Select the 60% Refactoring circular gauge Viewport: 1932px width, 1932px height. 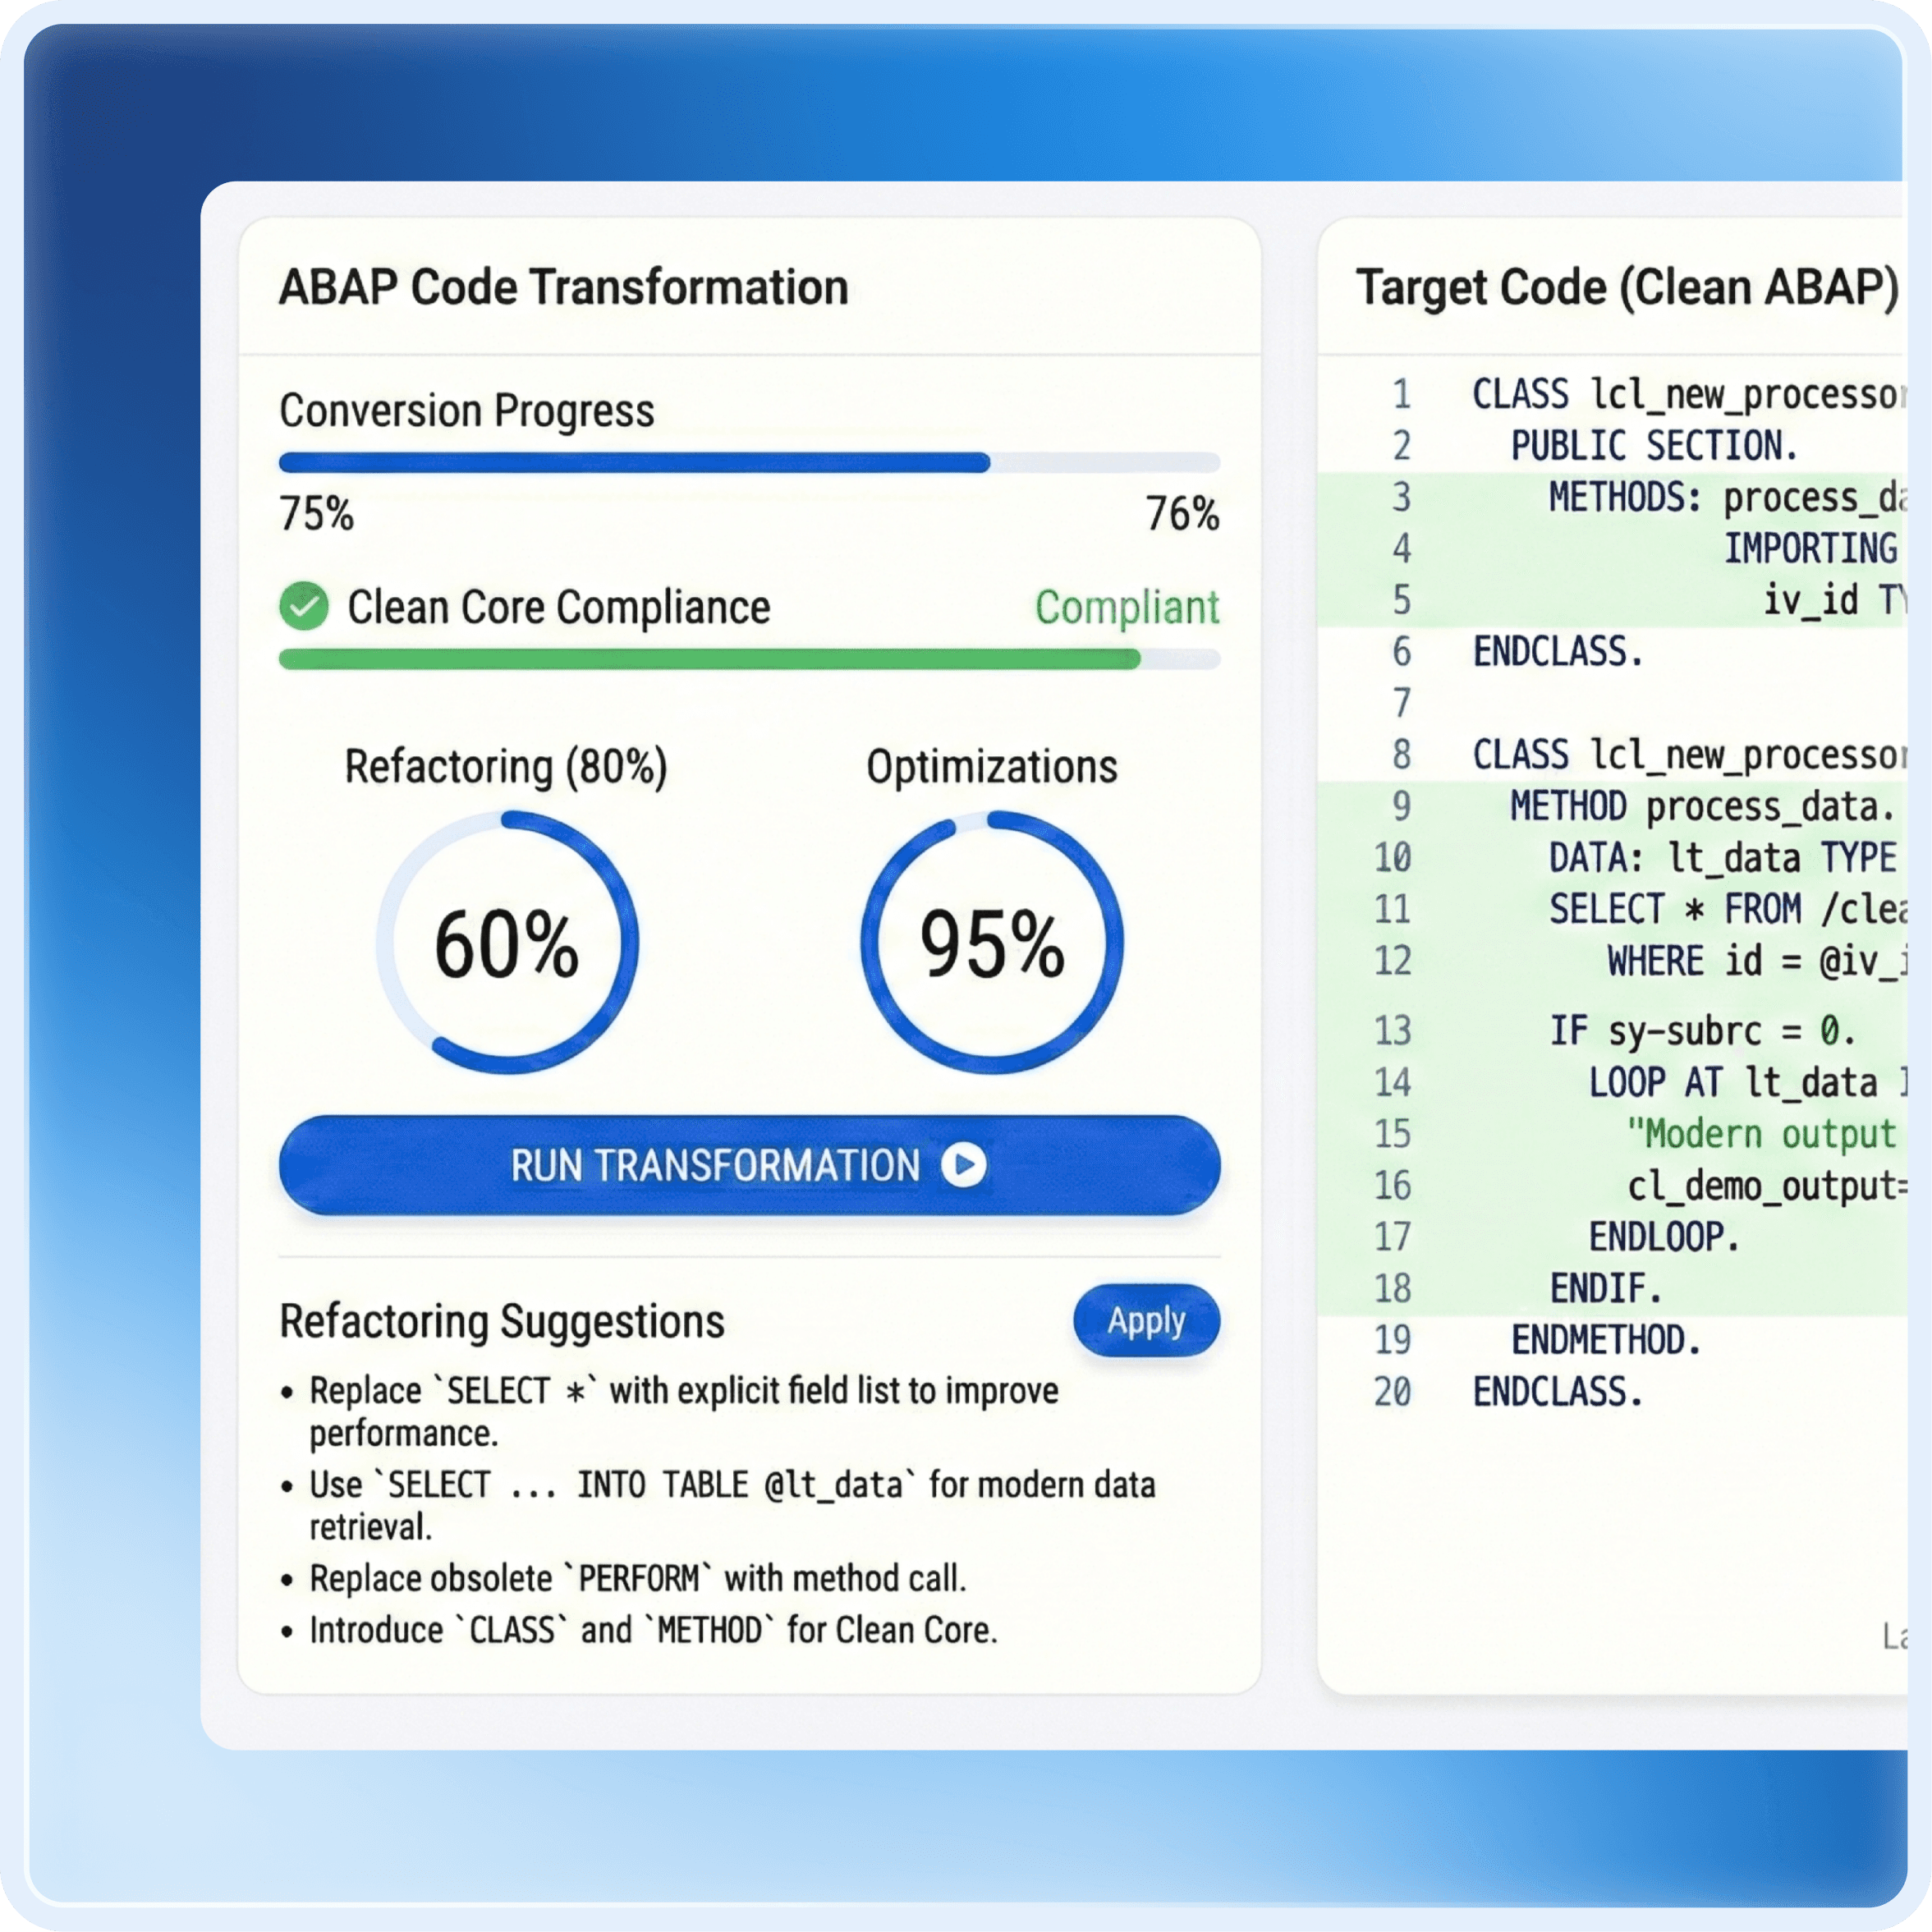coord(507,943)
